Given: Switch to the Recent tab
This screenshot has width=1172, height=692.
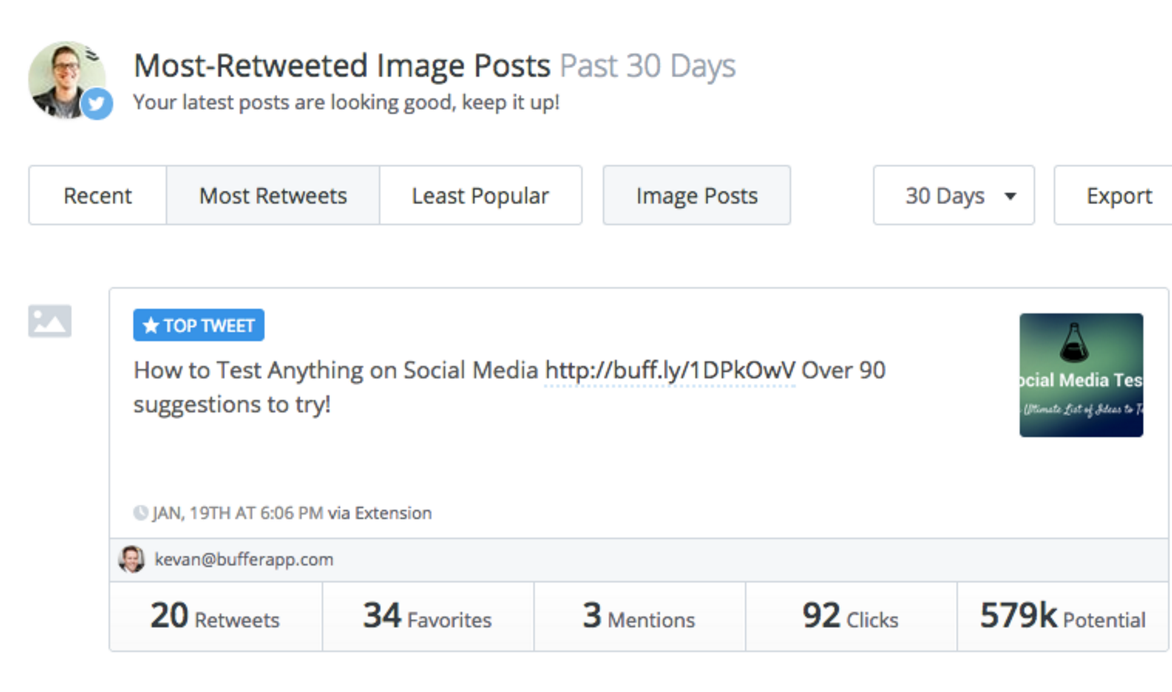Looking at the screenshot, I should coord(98,195).
